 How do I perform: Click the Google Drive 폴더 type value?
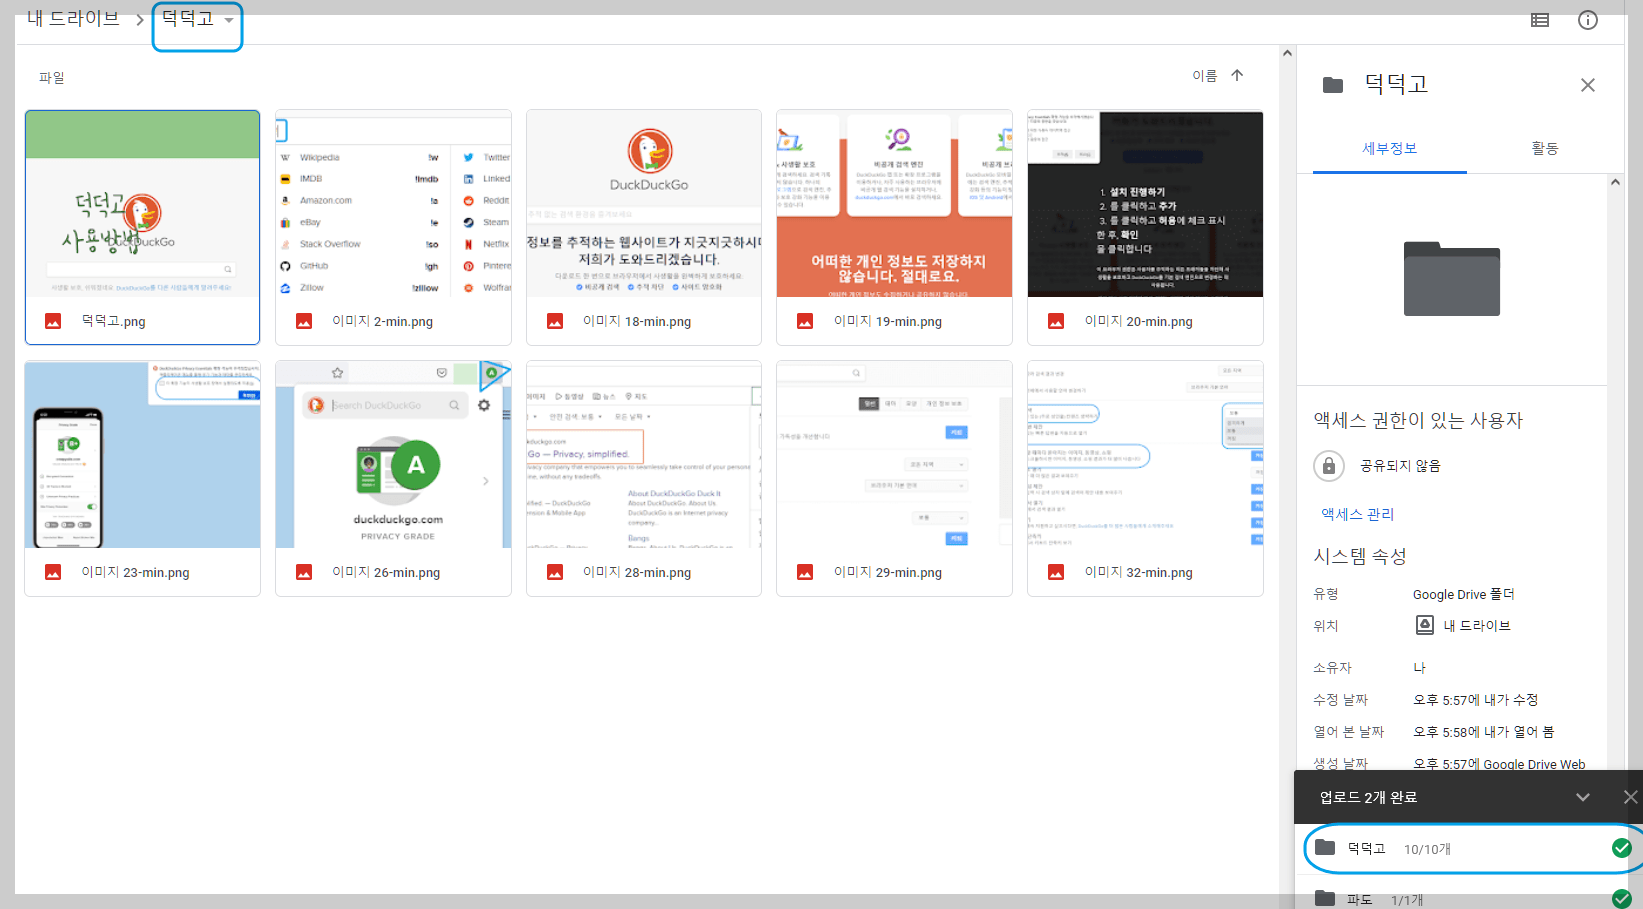[1463, 594]
